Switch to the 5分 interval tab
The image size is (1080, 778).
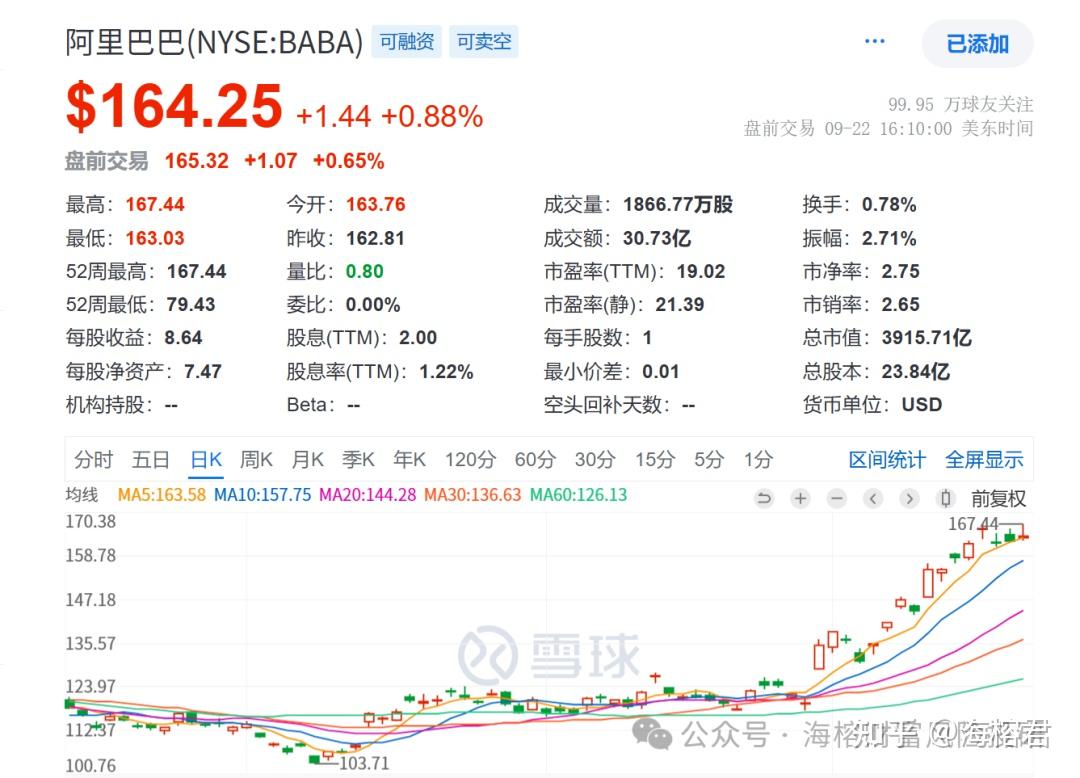coord(708,459)
